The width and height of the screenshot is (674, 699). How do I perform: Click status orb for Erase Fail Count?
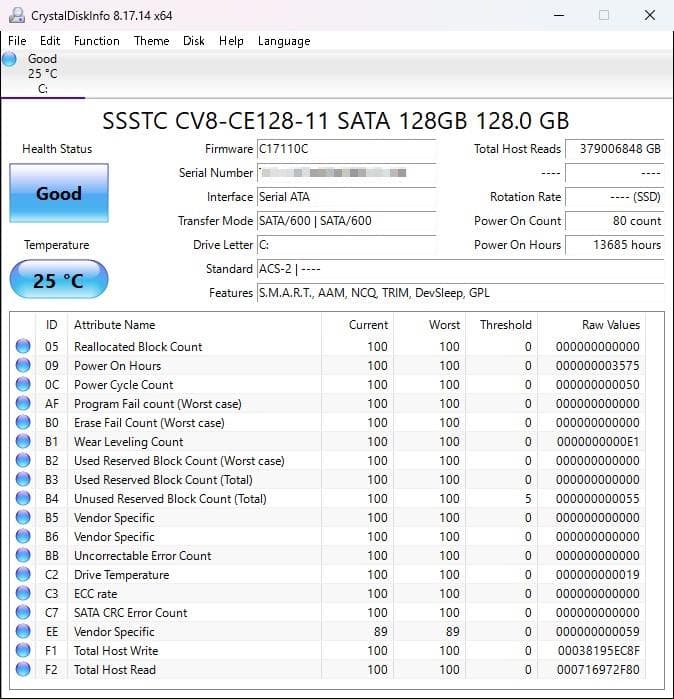click(23, 423)
